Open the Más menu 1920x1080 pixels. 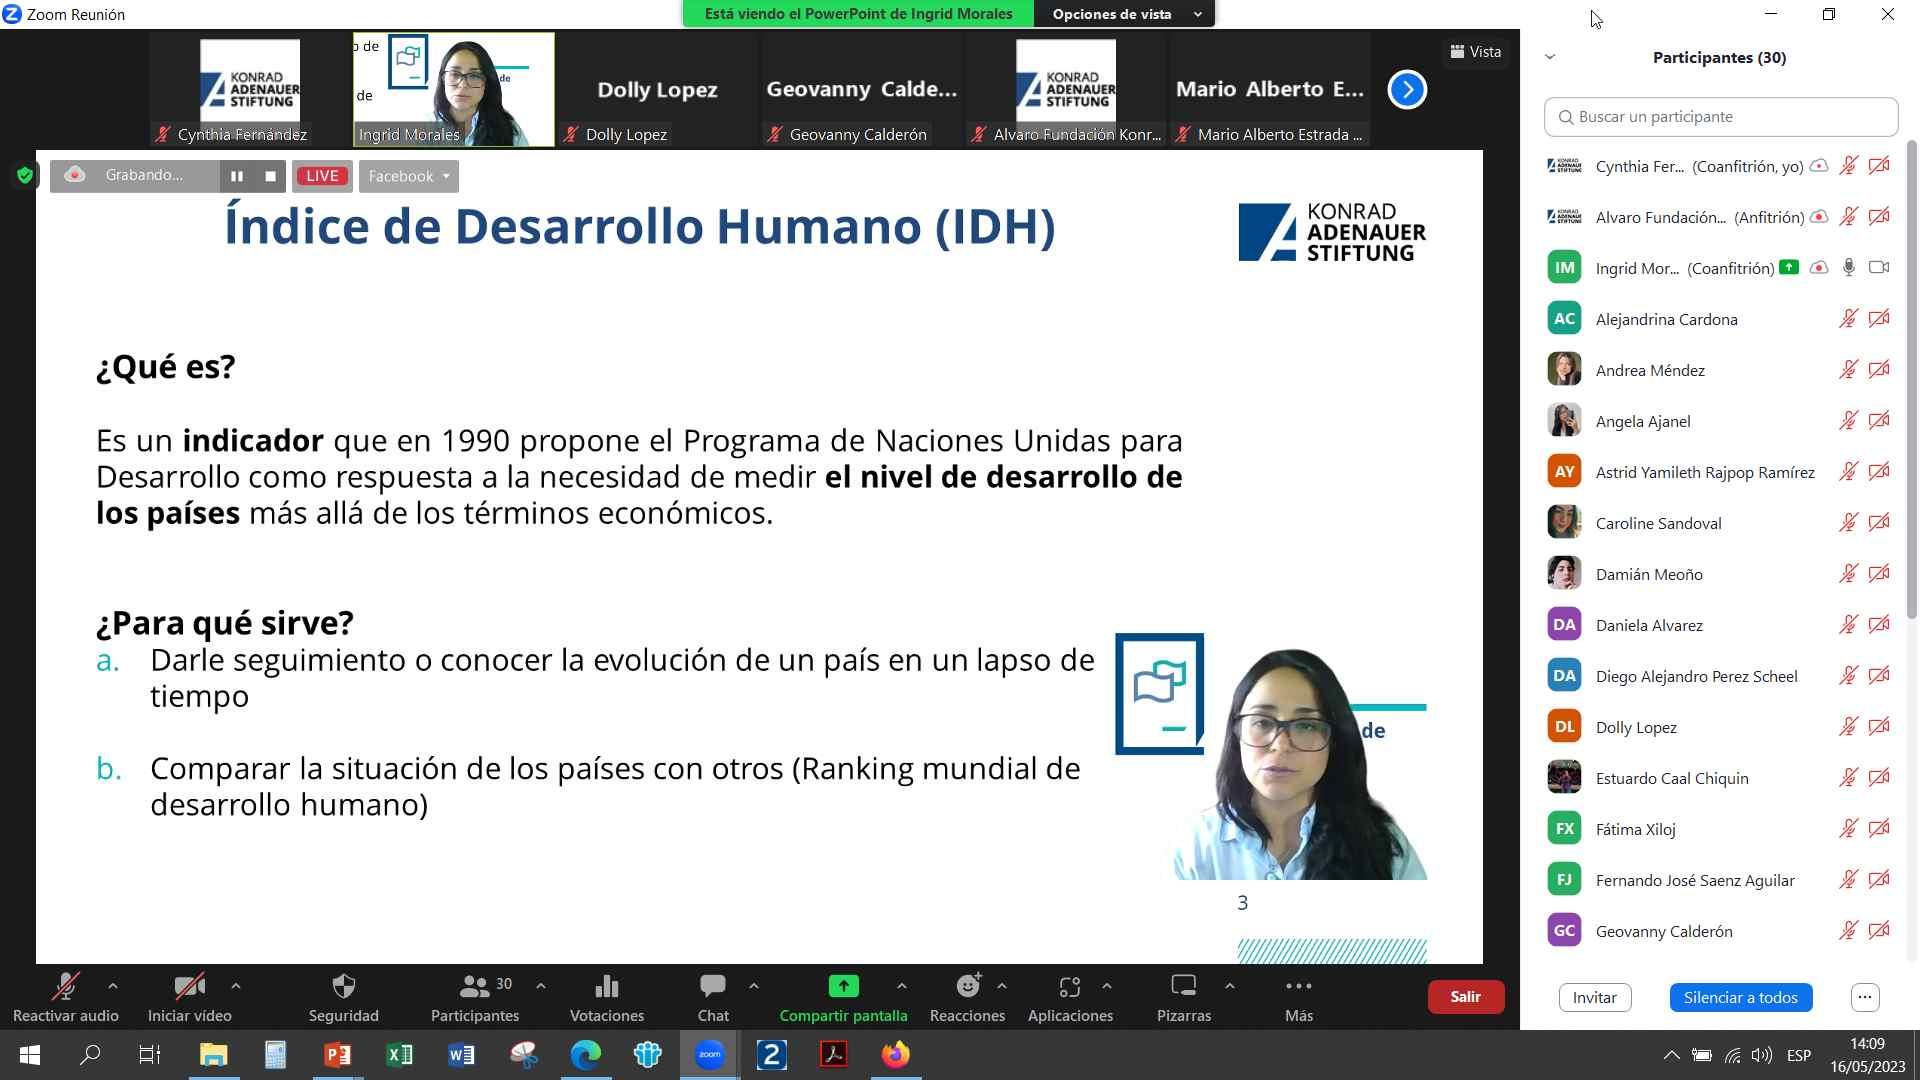tap(1298, 987)
